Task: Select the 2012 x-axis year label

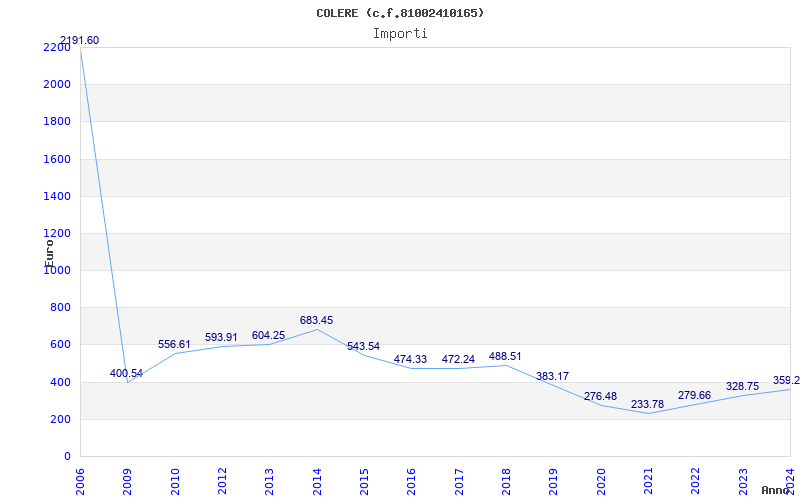Action: pos(222,481)
